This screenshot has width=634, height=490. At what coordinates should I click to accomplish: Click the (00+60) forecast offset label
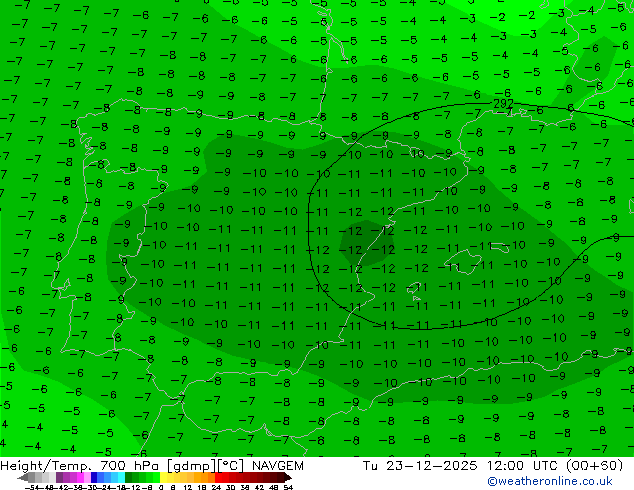pyautogui.click(x=595, y=466)
